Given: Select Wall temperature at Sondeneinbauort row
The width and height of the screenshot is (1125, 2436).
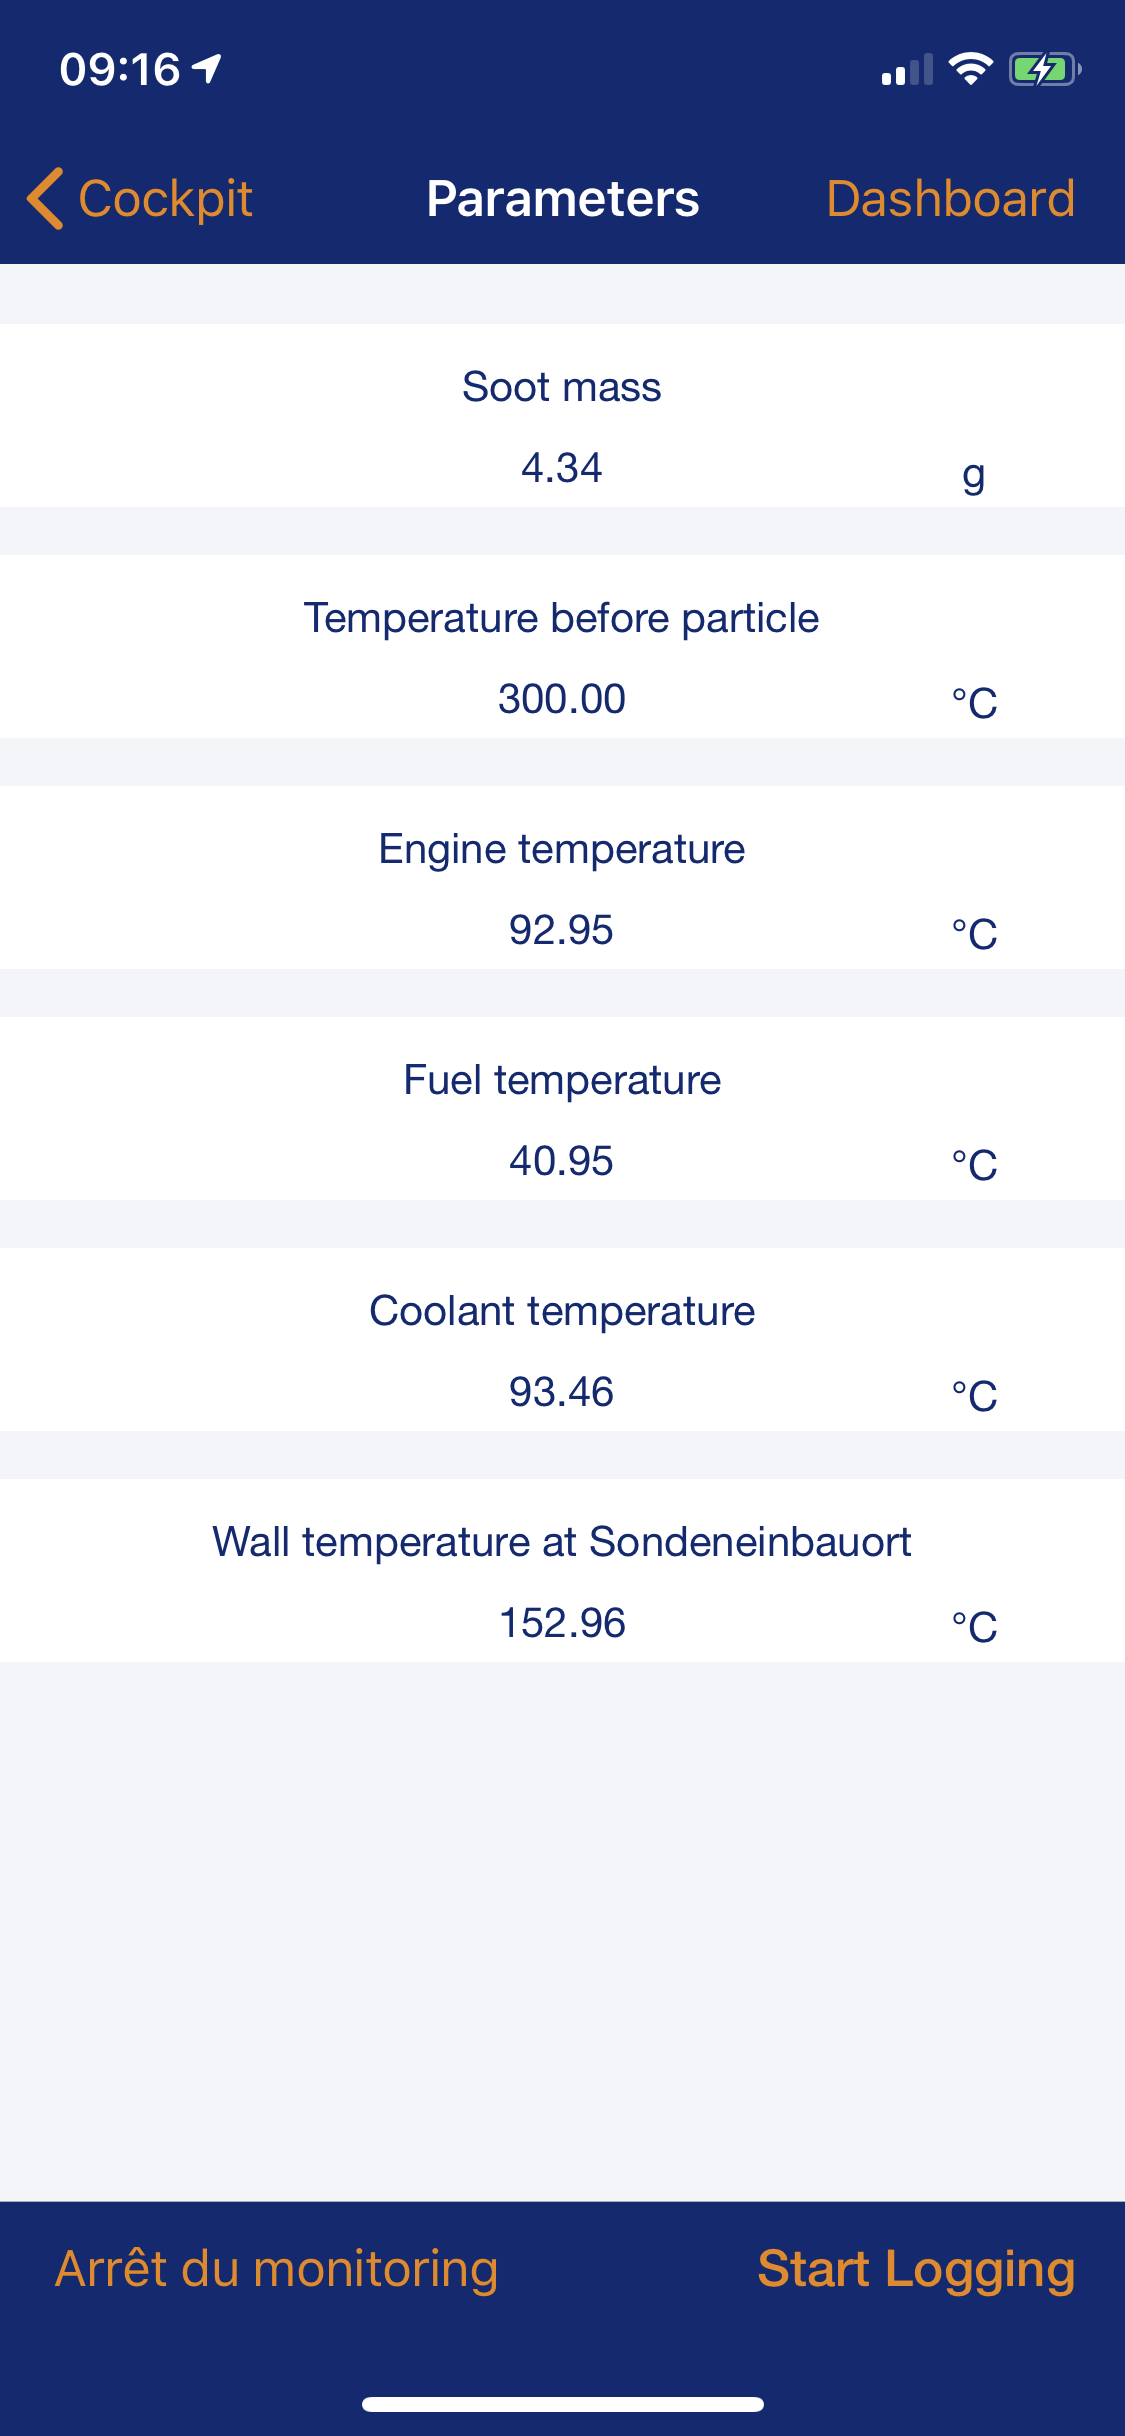Looking at the screenshot, I should (562, 1570).
